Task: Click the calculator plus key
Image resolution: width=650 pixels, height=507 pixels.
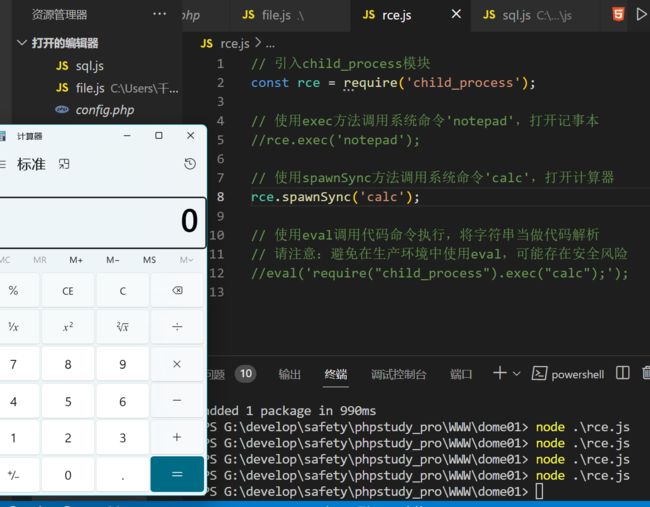Action: (177, 437)
